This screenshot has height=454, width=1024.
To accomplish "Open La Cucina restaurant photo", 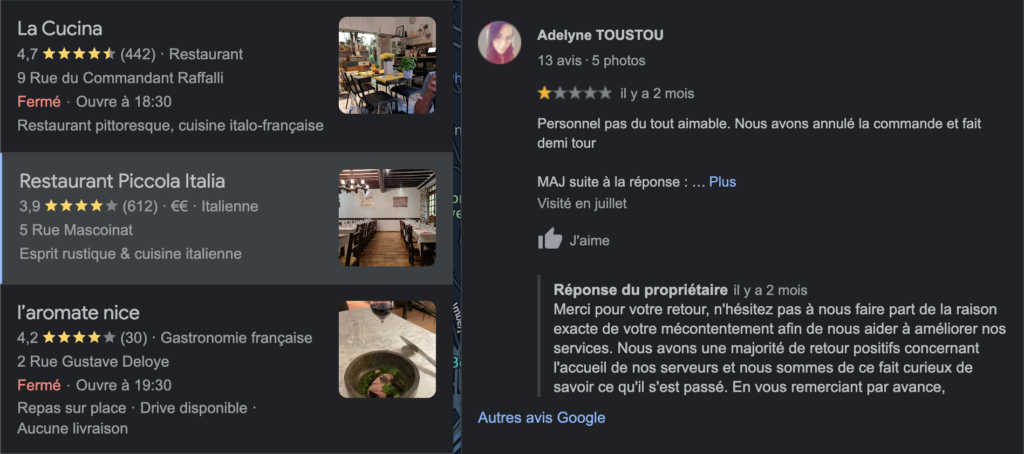I will click(x=387, y=65).
